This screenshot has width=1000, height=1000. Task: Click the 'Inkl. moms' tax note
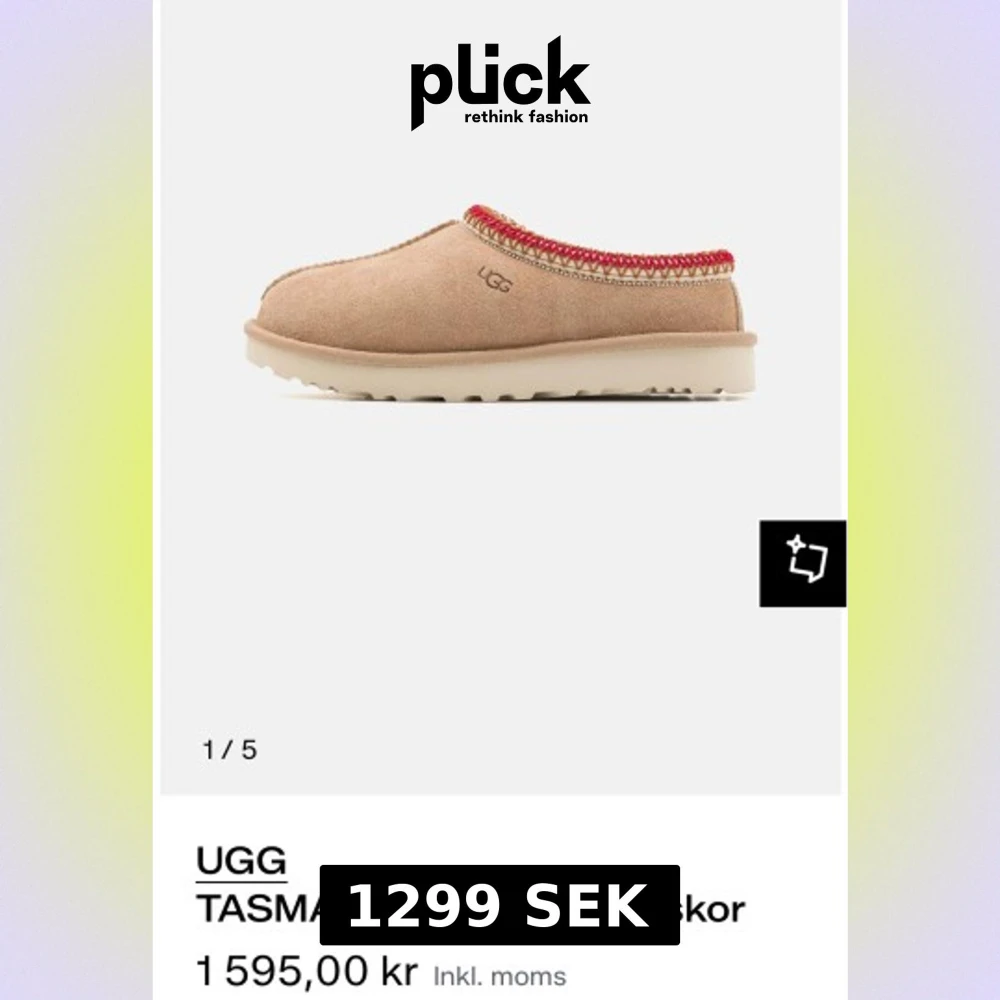pos(499,976)
